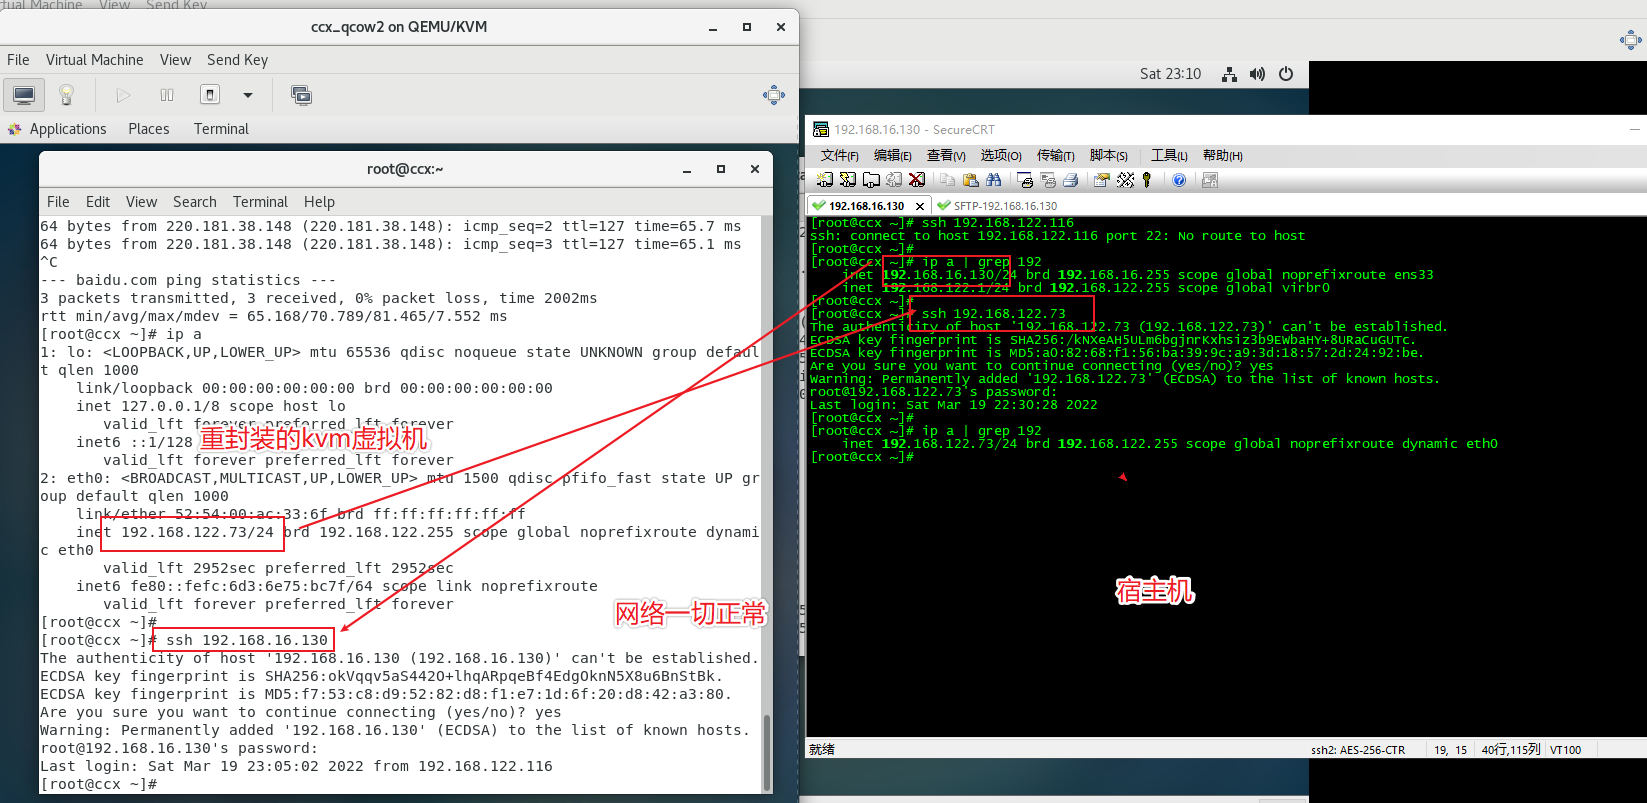Open Send Key menu
The width and height of the screenshot is (1647, 803).
237,60
